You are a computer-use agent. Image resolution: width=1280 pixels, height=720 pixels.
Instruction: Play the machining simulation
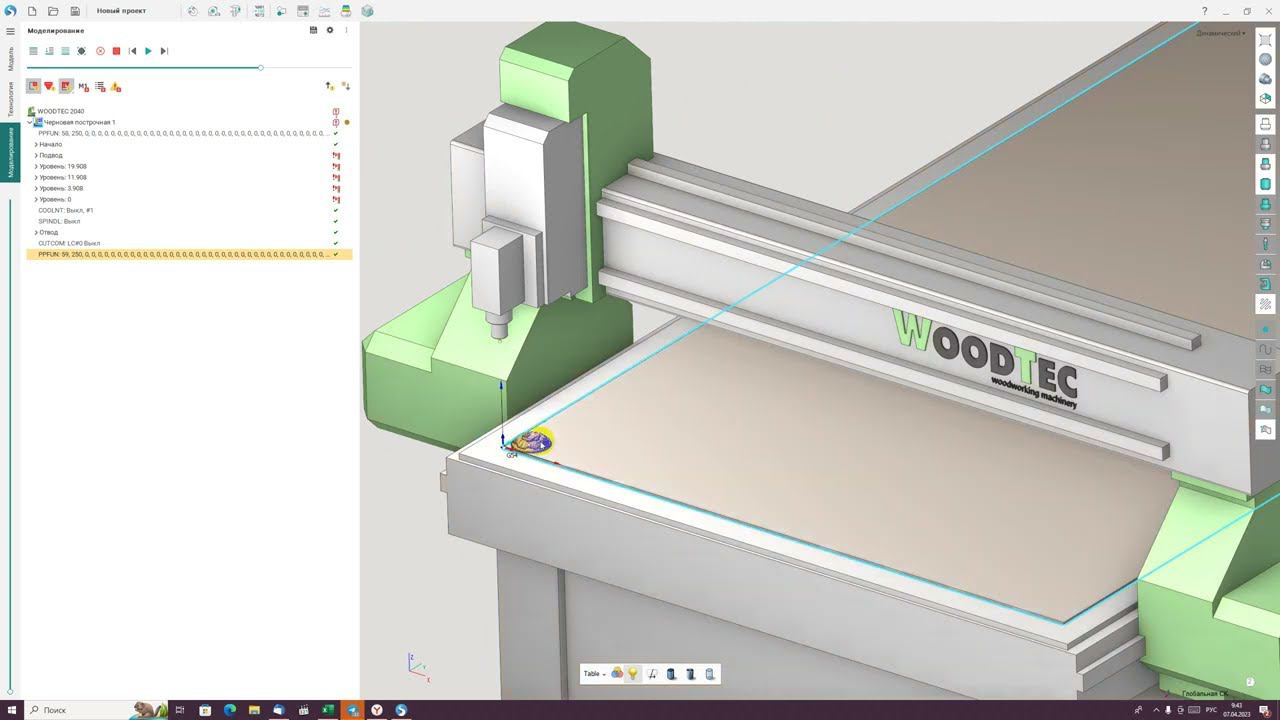tap(148, 51)
